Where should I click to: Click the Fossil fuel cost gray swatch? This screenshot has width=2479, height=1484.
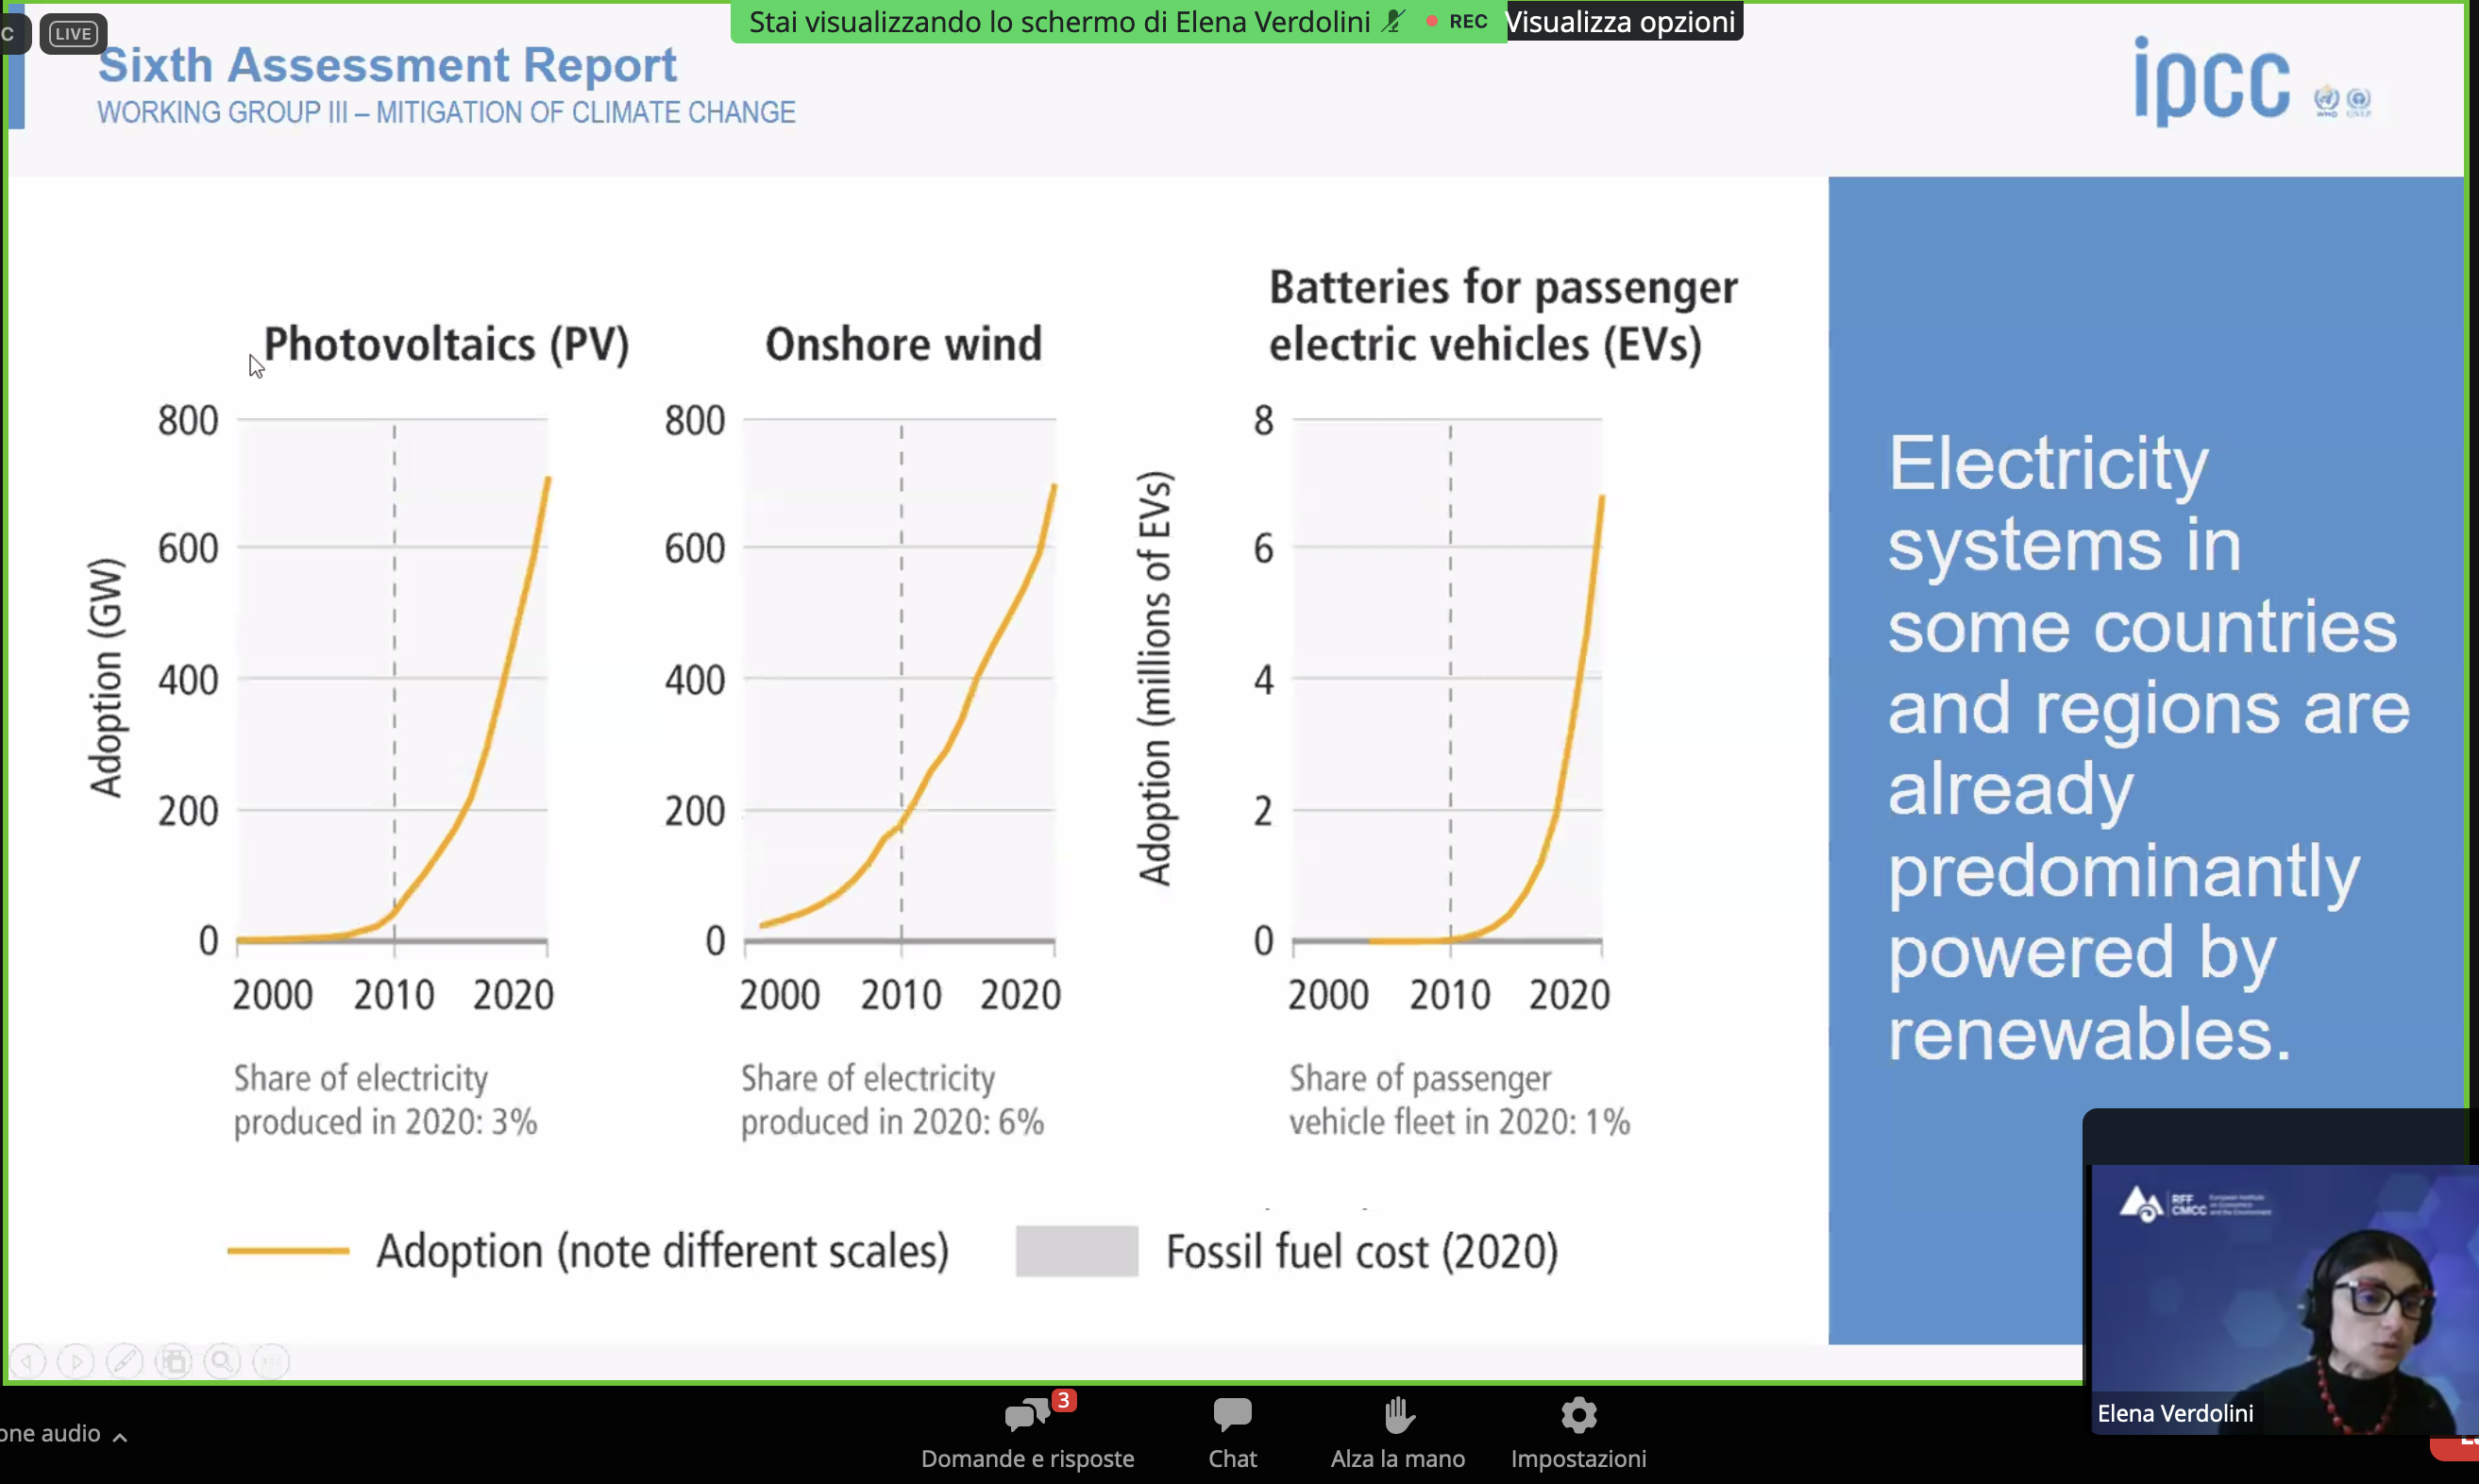pos(1076,1251)
